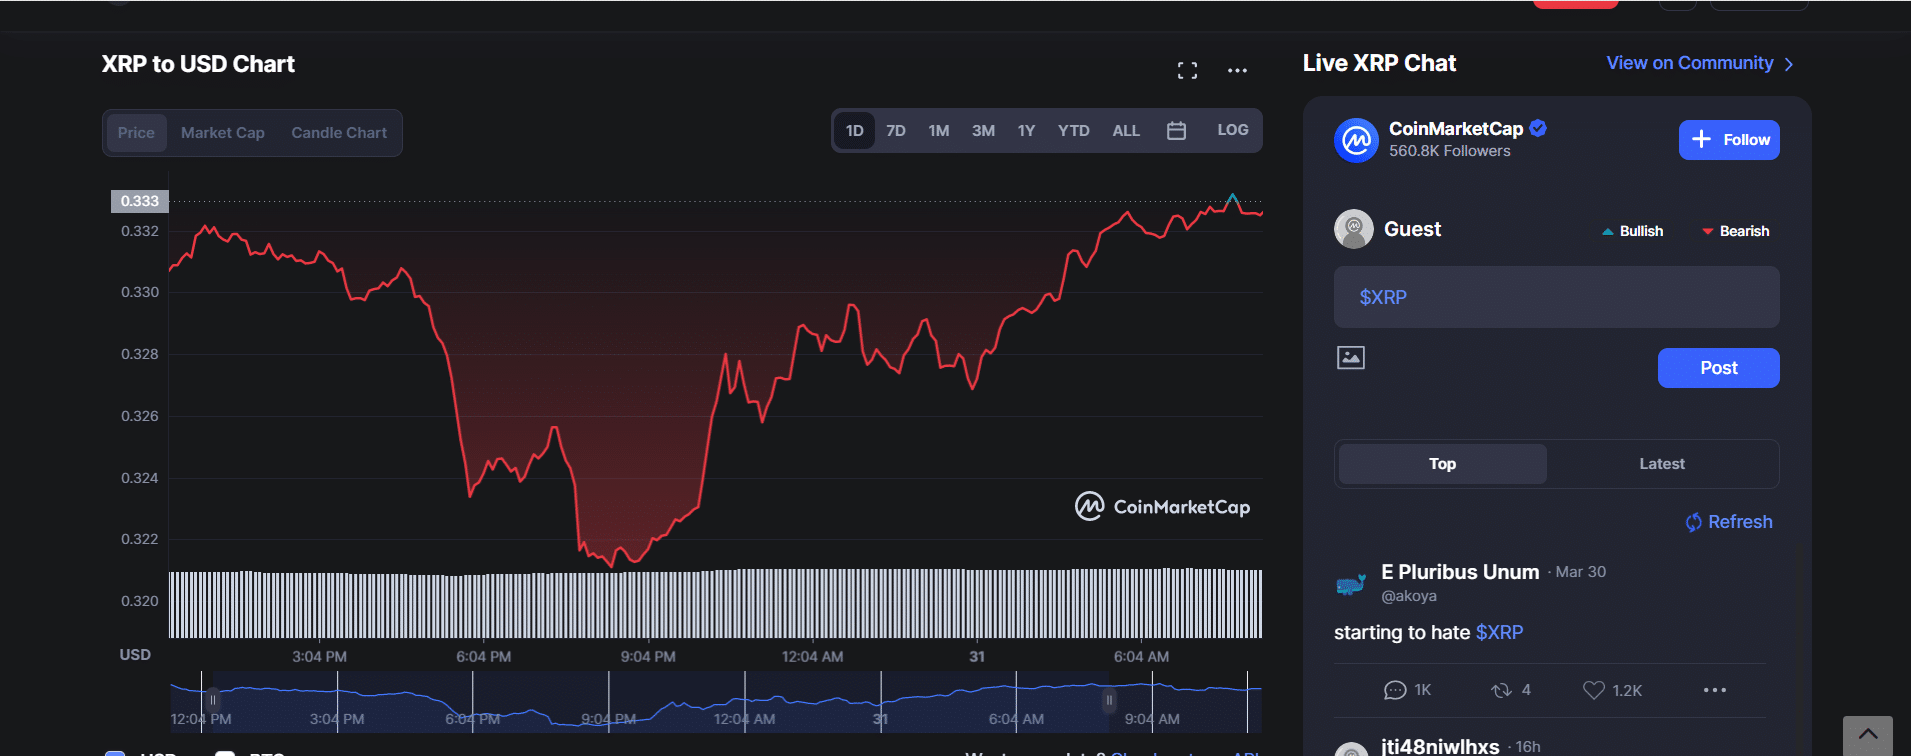
Task: Like the post with 1.2K hearts
Action: tap(1594, 690)
